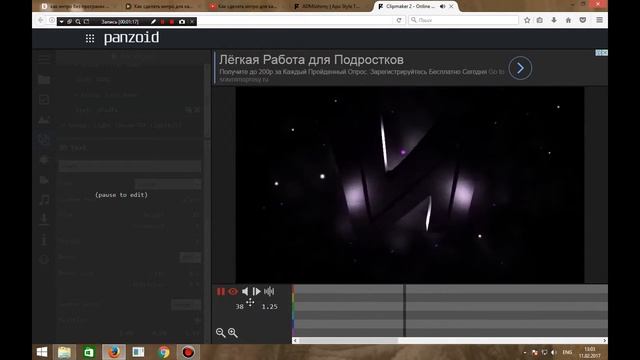
Task: Click the recorder magnifier icon
Action: tap(78, 22)
